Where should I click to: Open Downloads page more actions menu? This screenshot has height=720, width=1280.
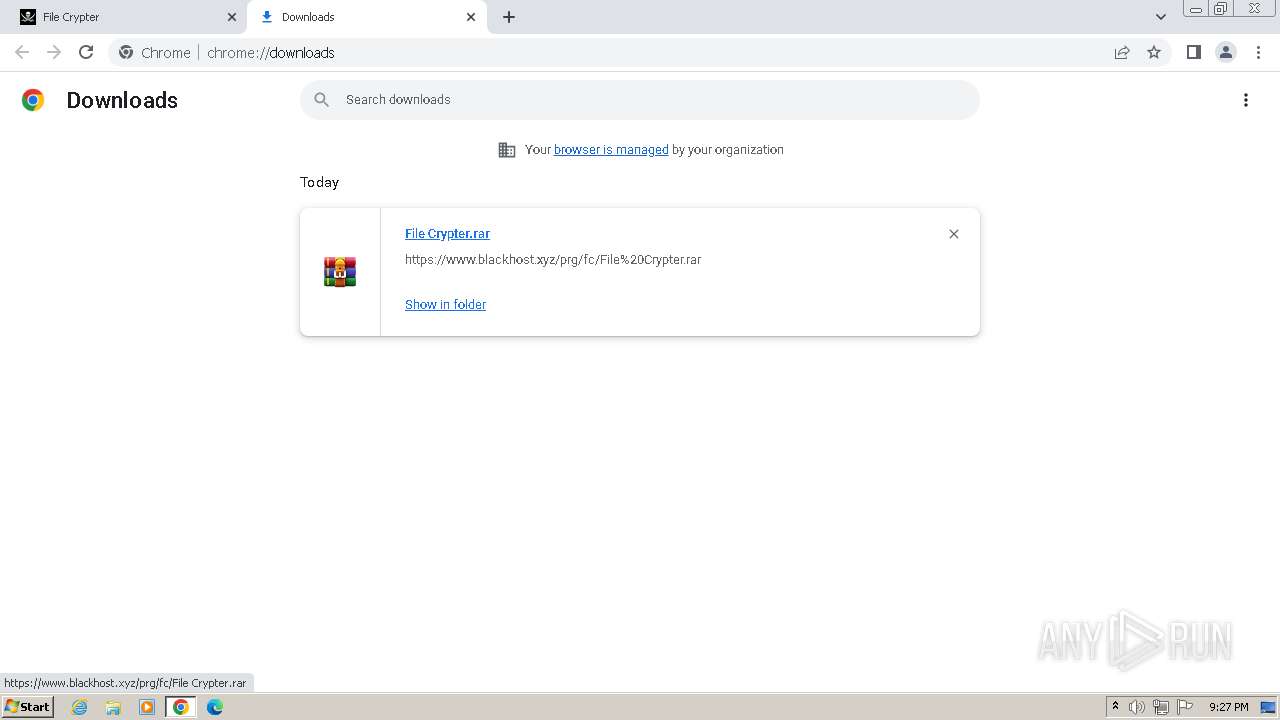[x=1246, y=100]
